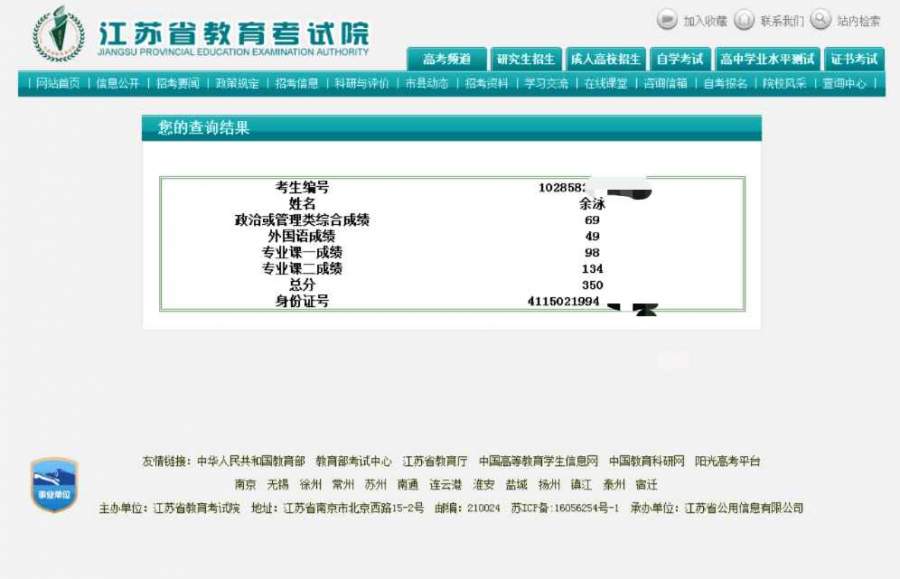Click the 专业课一成绩 label
The width and height of the screenshot is (900, 579).
point(302,252)
